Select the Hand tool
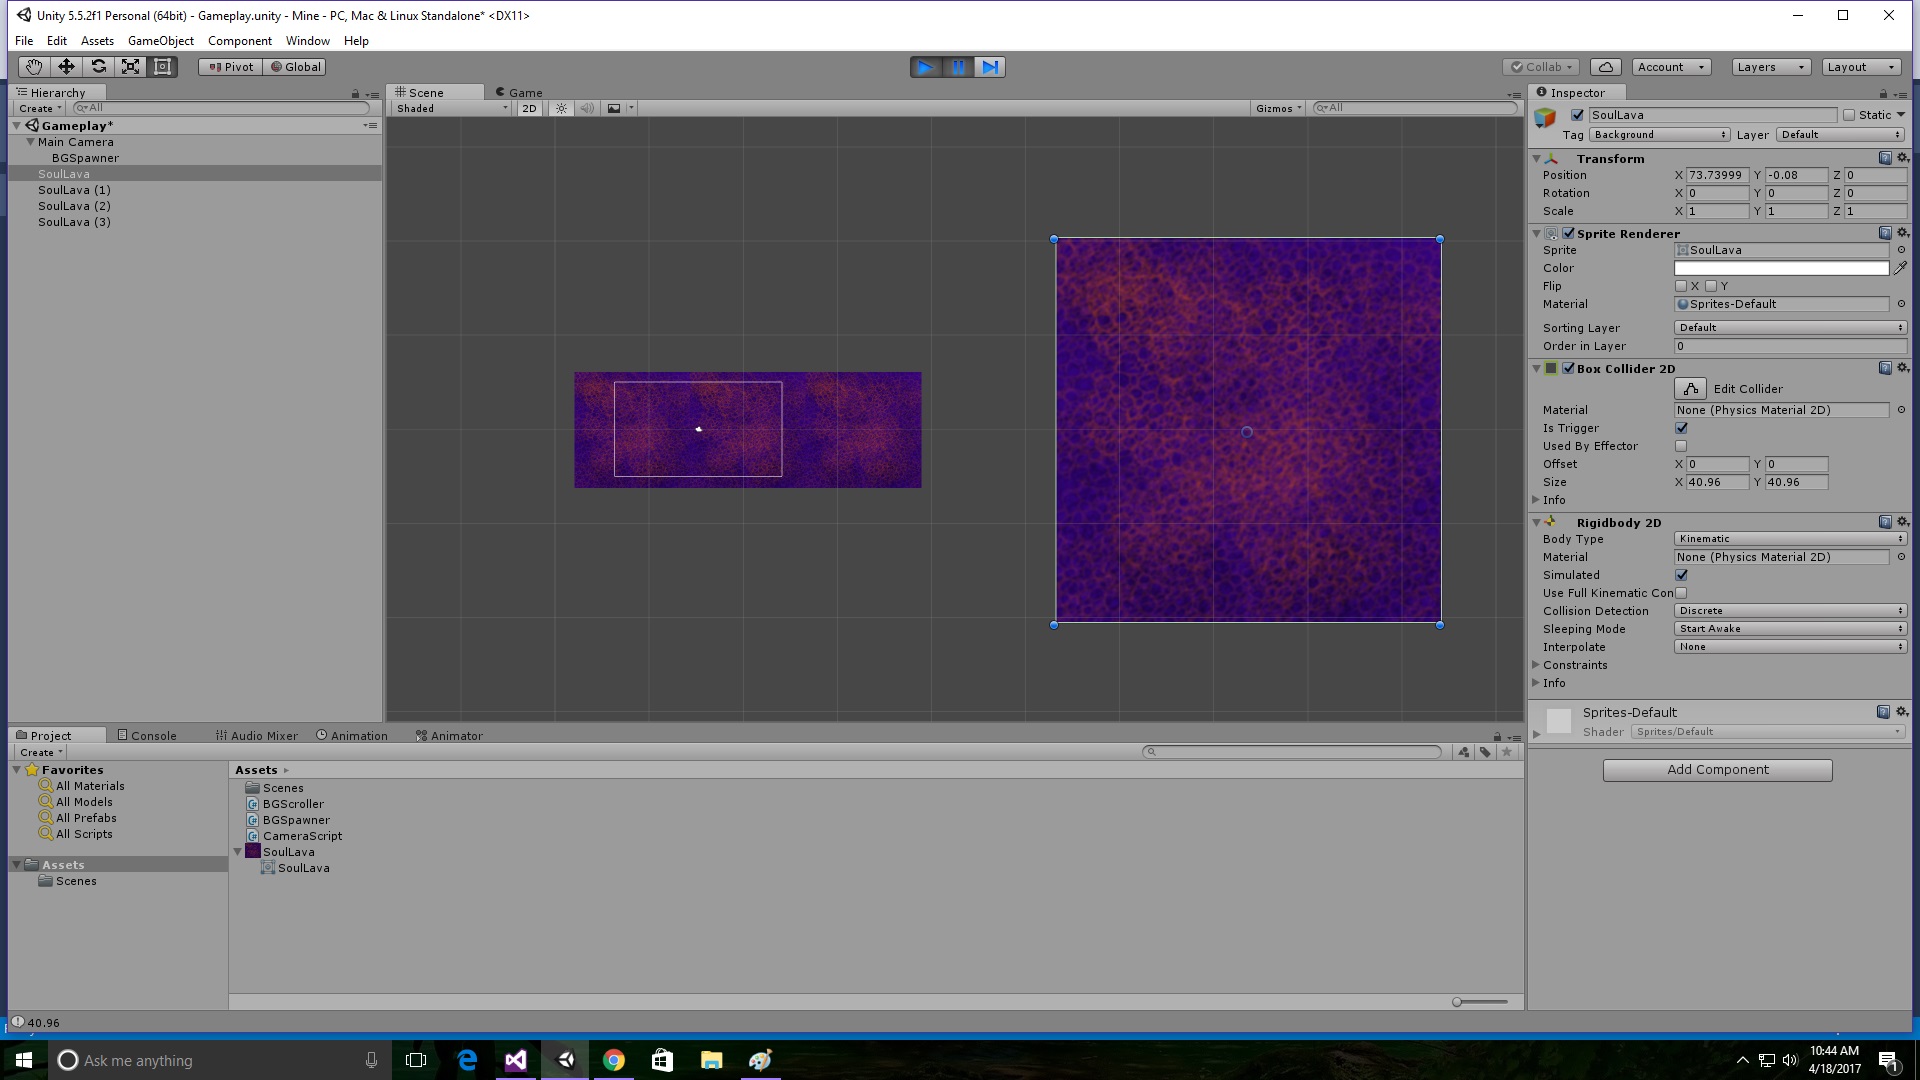1920x1080 pixels. pyautogui.click(x=33, y=66)
